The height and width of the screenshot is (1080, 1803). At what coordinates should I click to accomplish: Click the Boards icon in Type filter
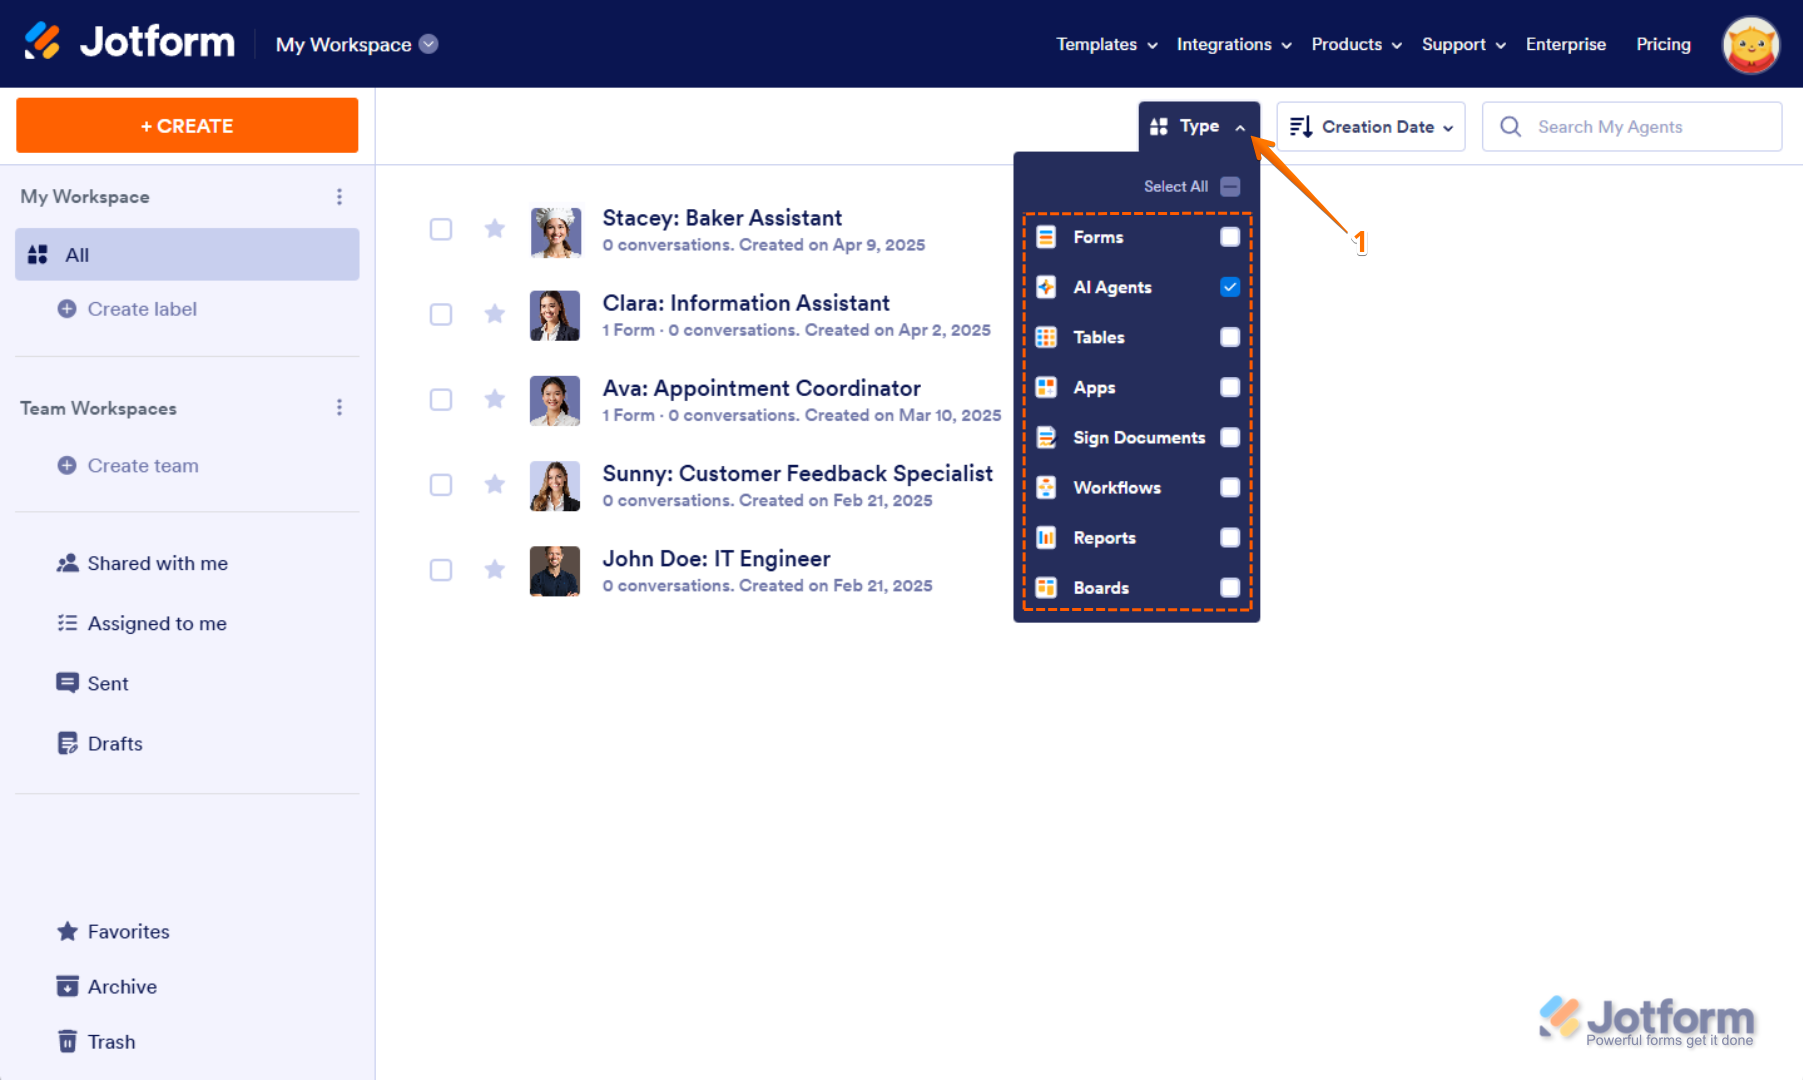pyautogui.click(x=1046, y=587)
